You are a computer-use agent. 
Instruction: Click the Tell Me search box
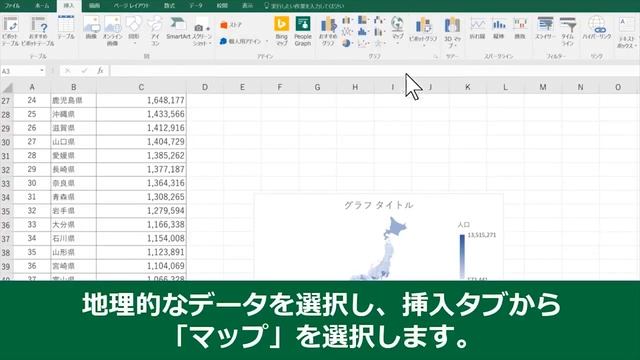(304, 6)
